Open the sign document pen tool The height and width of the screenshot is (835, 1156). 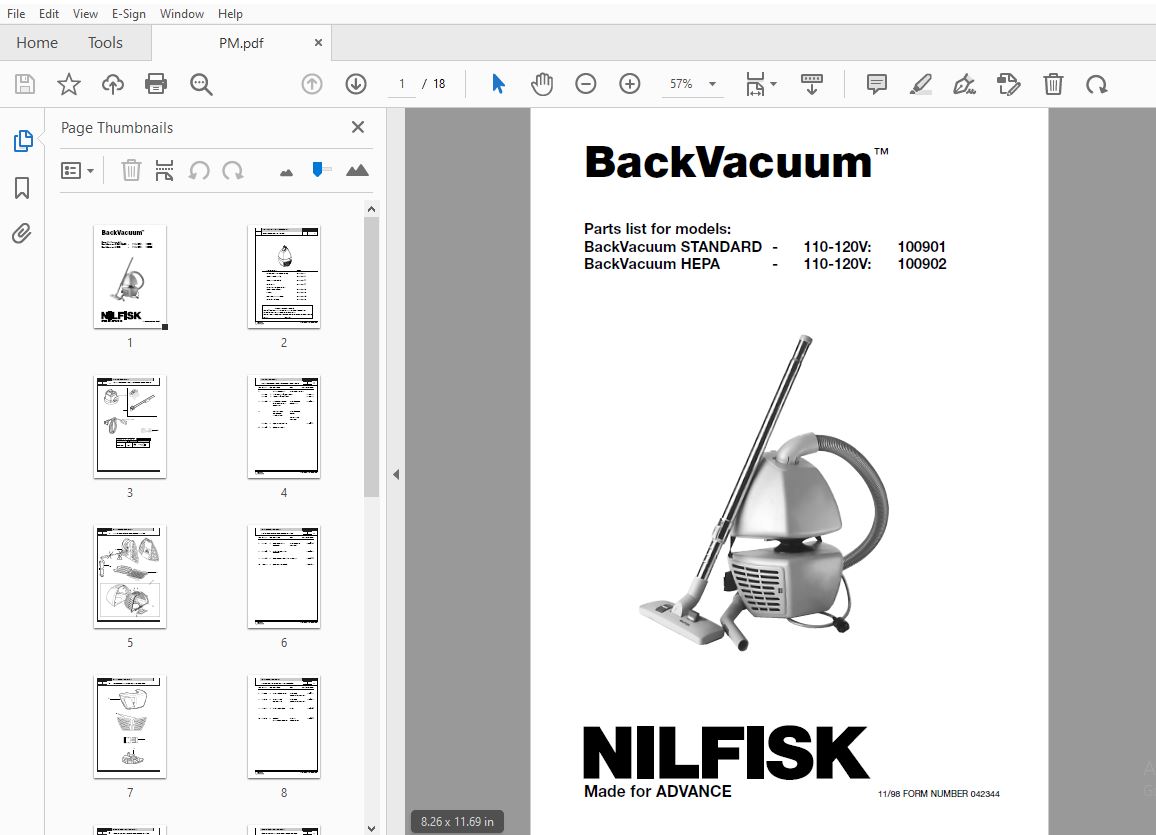pyautogui.click(x=964, y=84)
